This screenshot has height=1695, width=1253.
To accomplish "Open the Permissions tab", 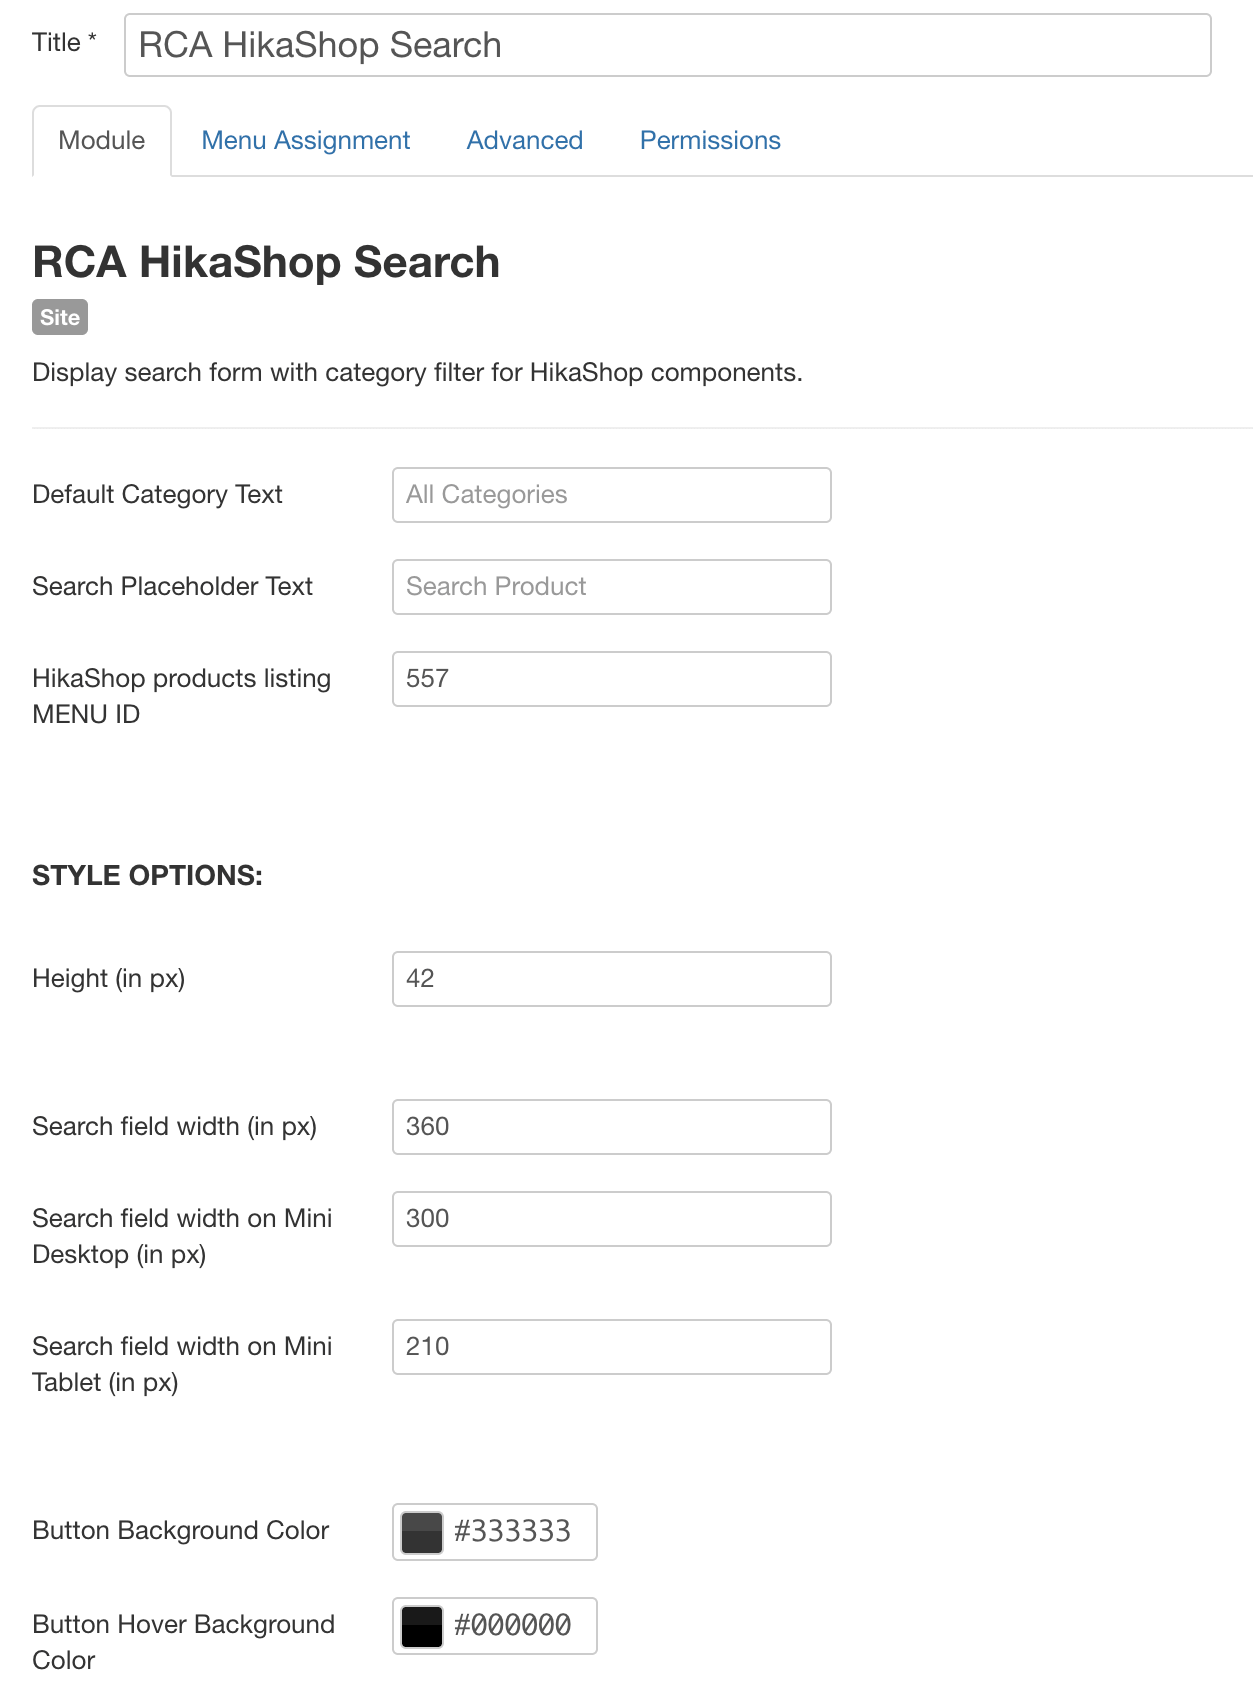I will point(710,140).
